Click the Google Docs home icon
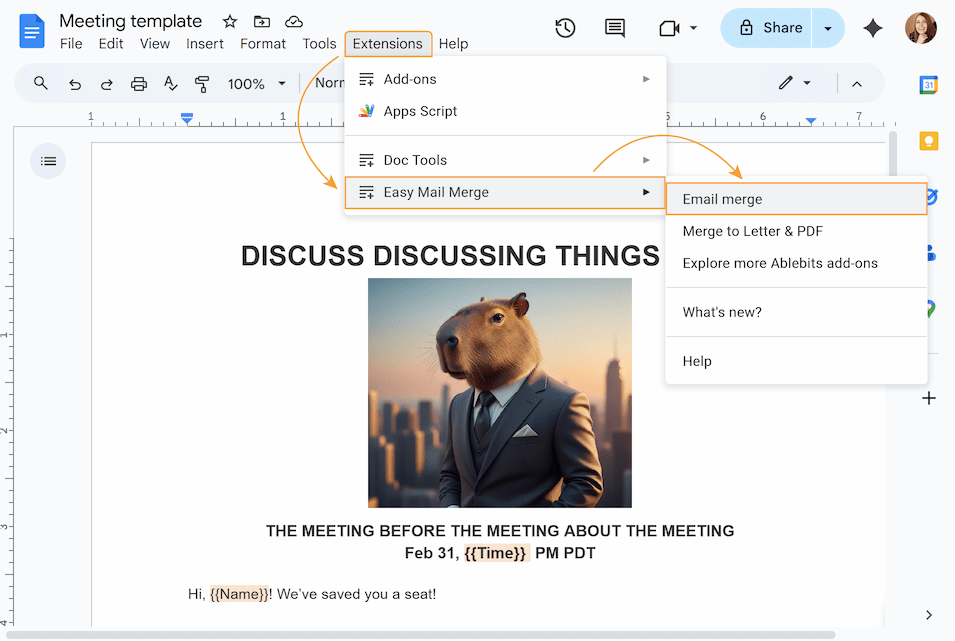Image resolution: width=955 pixels, height=641 pixels. click(32, 31)
